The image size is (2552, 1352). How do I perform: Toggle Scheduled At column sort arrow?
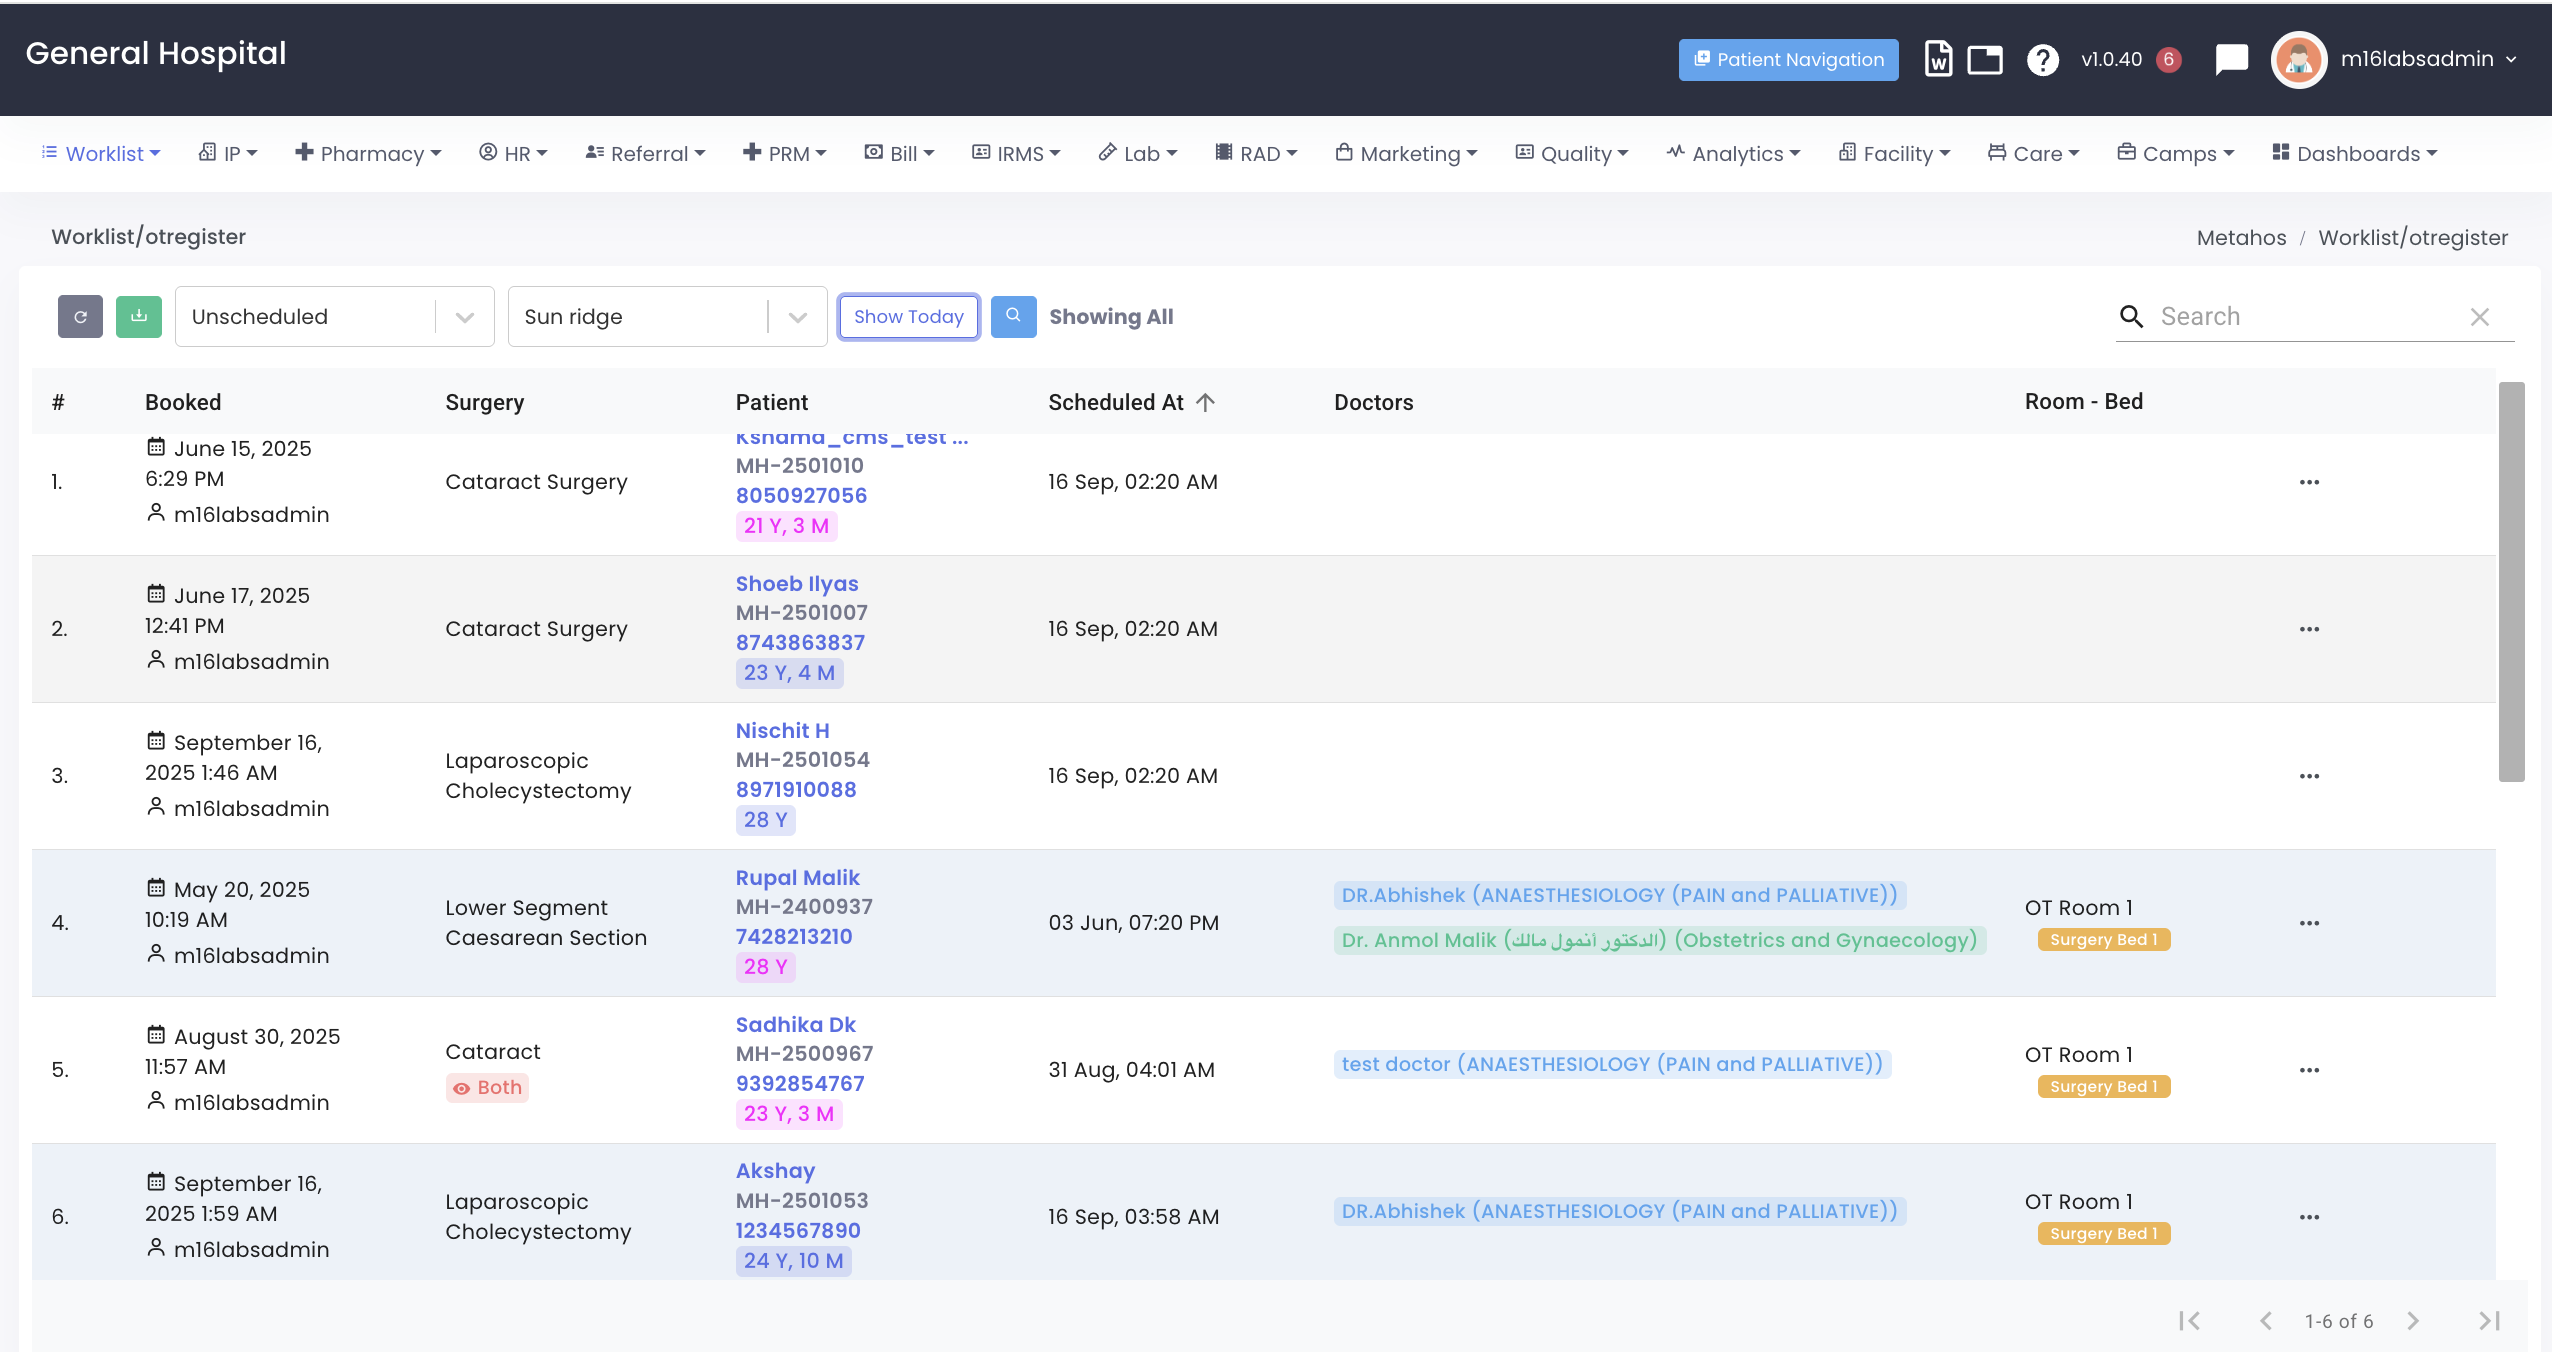point(1206,402)
